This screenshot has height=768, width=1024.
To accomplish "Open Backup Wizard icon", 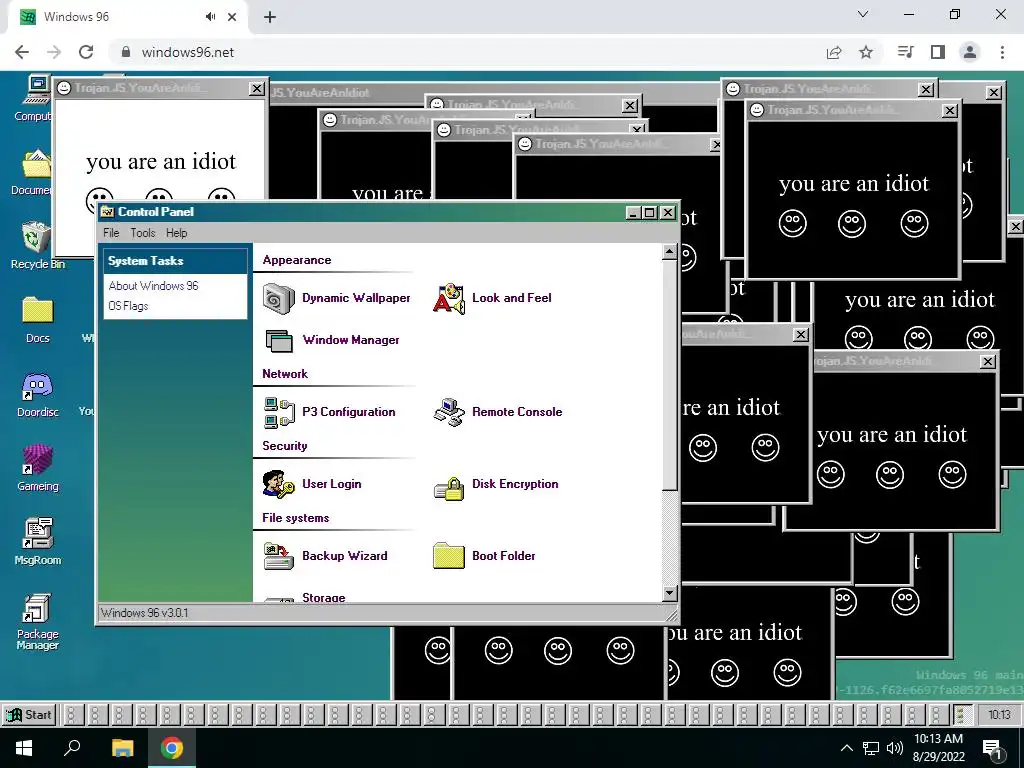I will [279, 556].
